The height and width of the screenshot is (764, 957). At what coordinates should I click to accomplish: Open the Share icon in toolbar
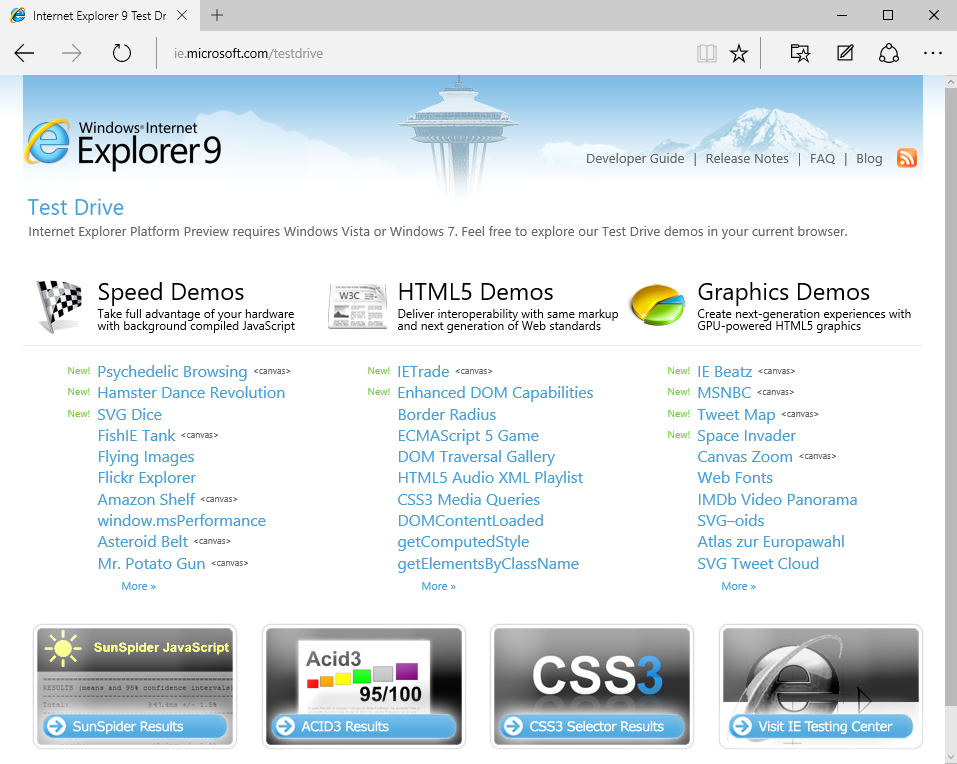[889, 54]
